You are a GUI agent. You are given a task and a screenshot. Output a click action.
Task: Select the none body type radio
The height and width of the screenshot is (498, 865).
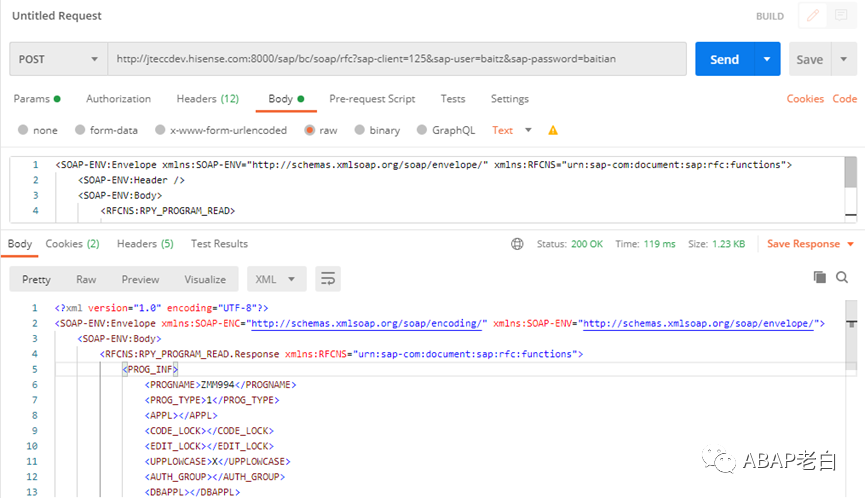click(x=23, y=130)
